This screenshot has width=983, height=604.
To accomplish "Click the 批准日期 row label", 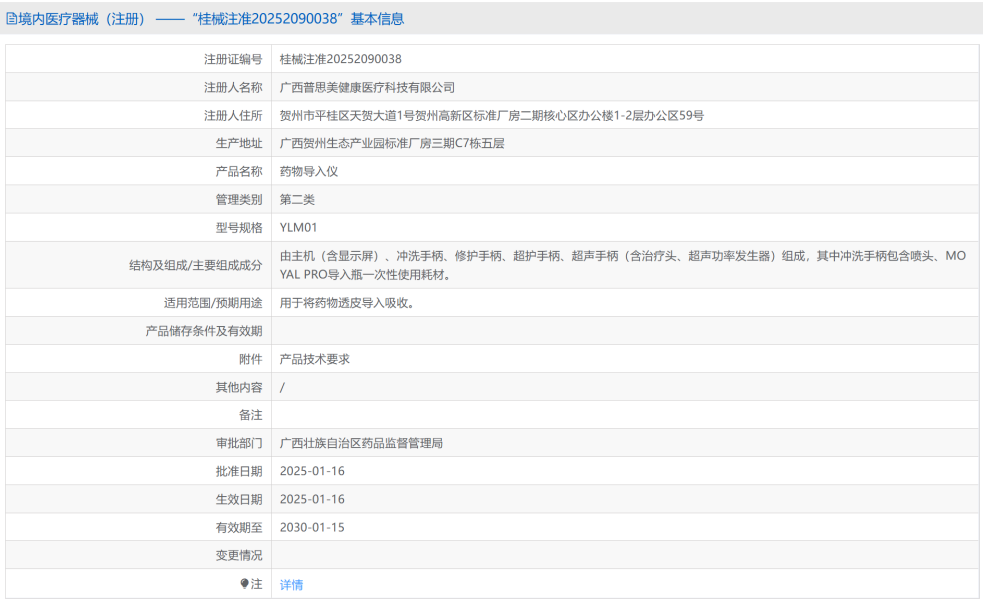I will tap(238, 471).
